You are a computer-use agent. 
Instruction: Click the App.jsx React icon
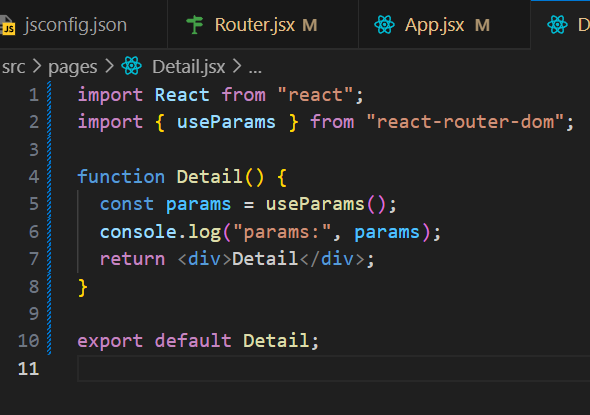(384, 25)
